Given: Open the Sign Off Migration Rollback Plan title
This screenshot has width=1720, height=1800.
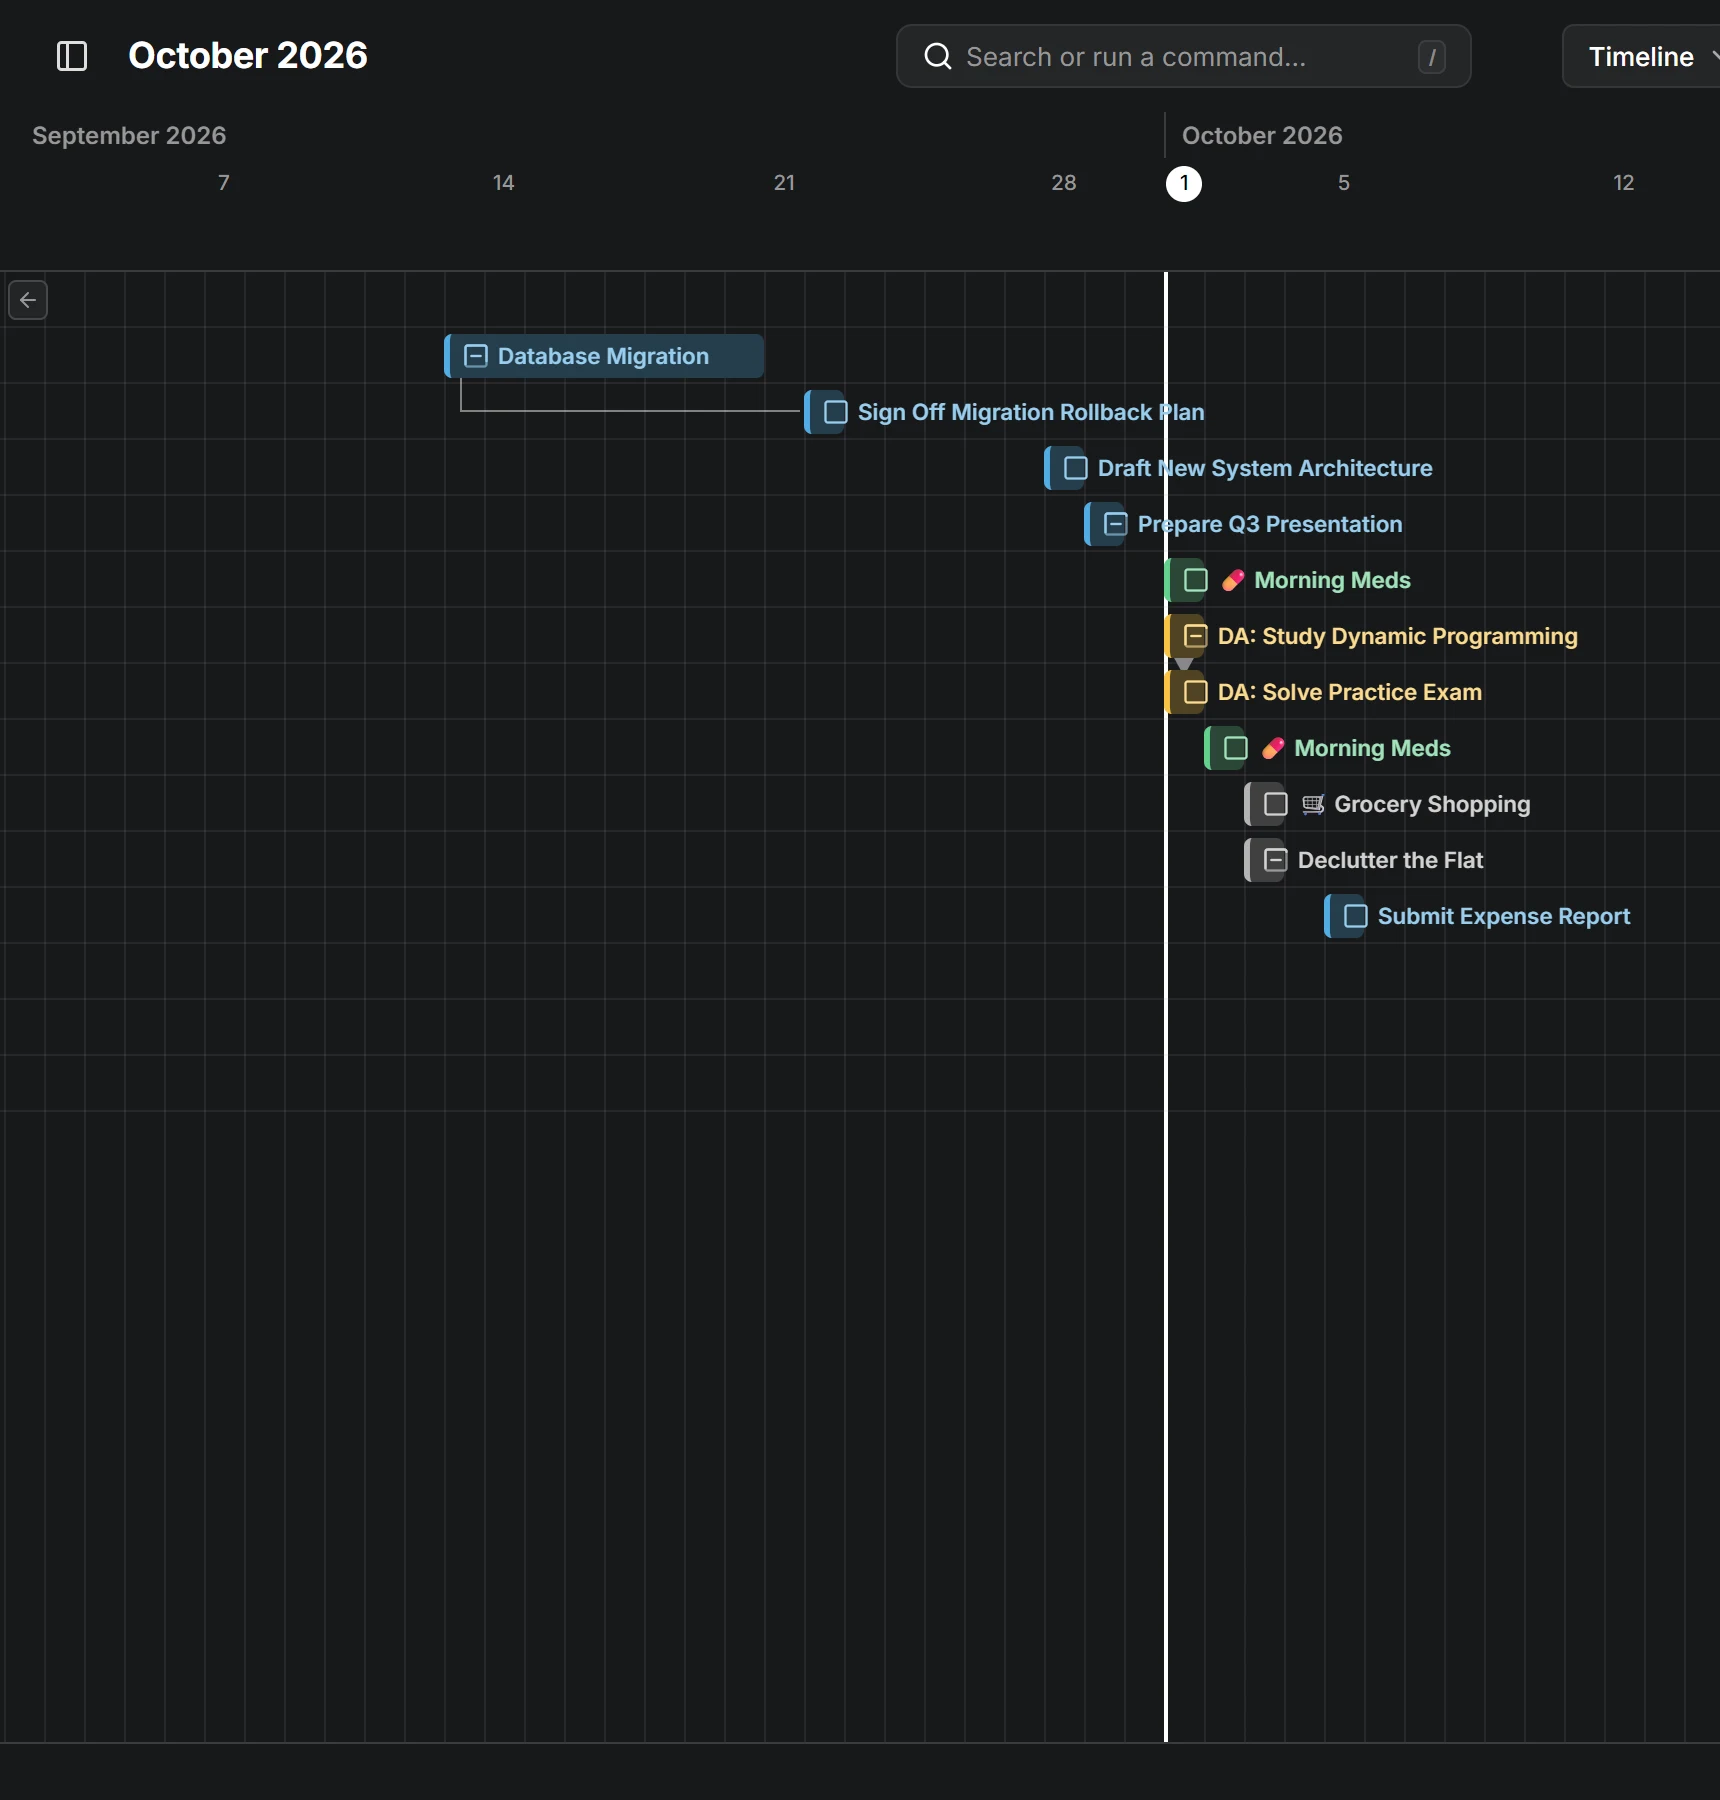Looking at the screenshot, I should [x=1031, y=412].
